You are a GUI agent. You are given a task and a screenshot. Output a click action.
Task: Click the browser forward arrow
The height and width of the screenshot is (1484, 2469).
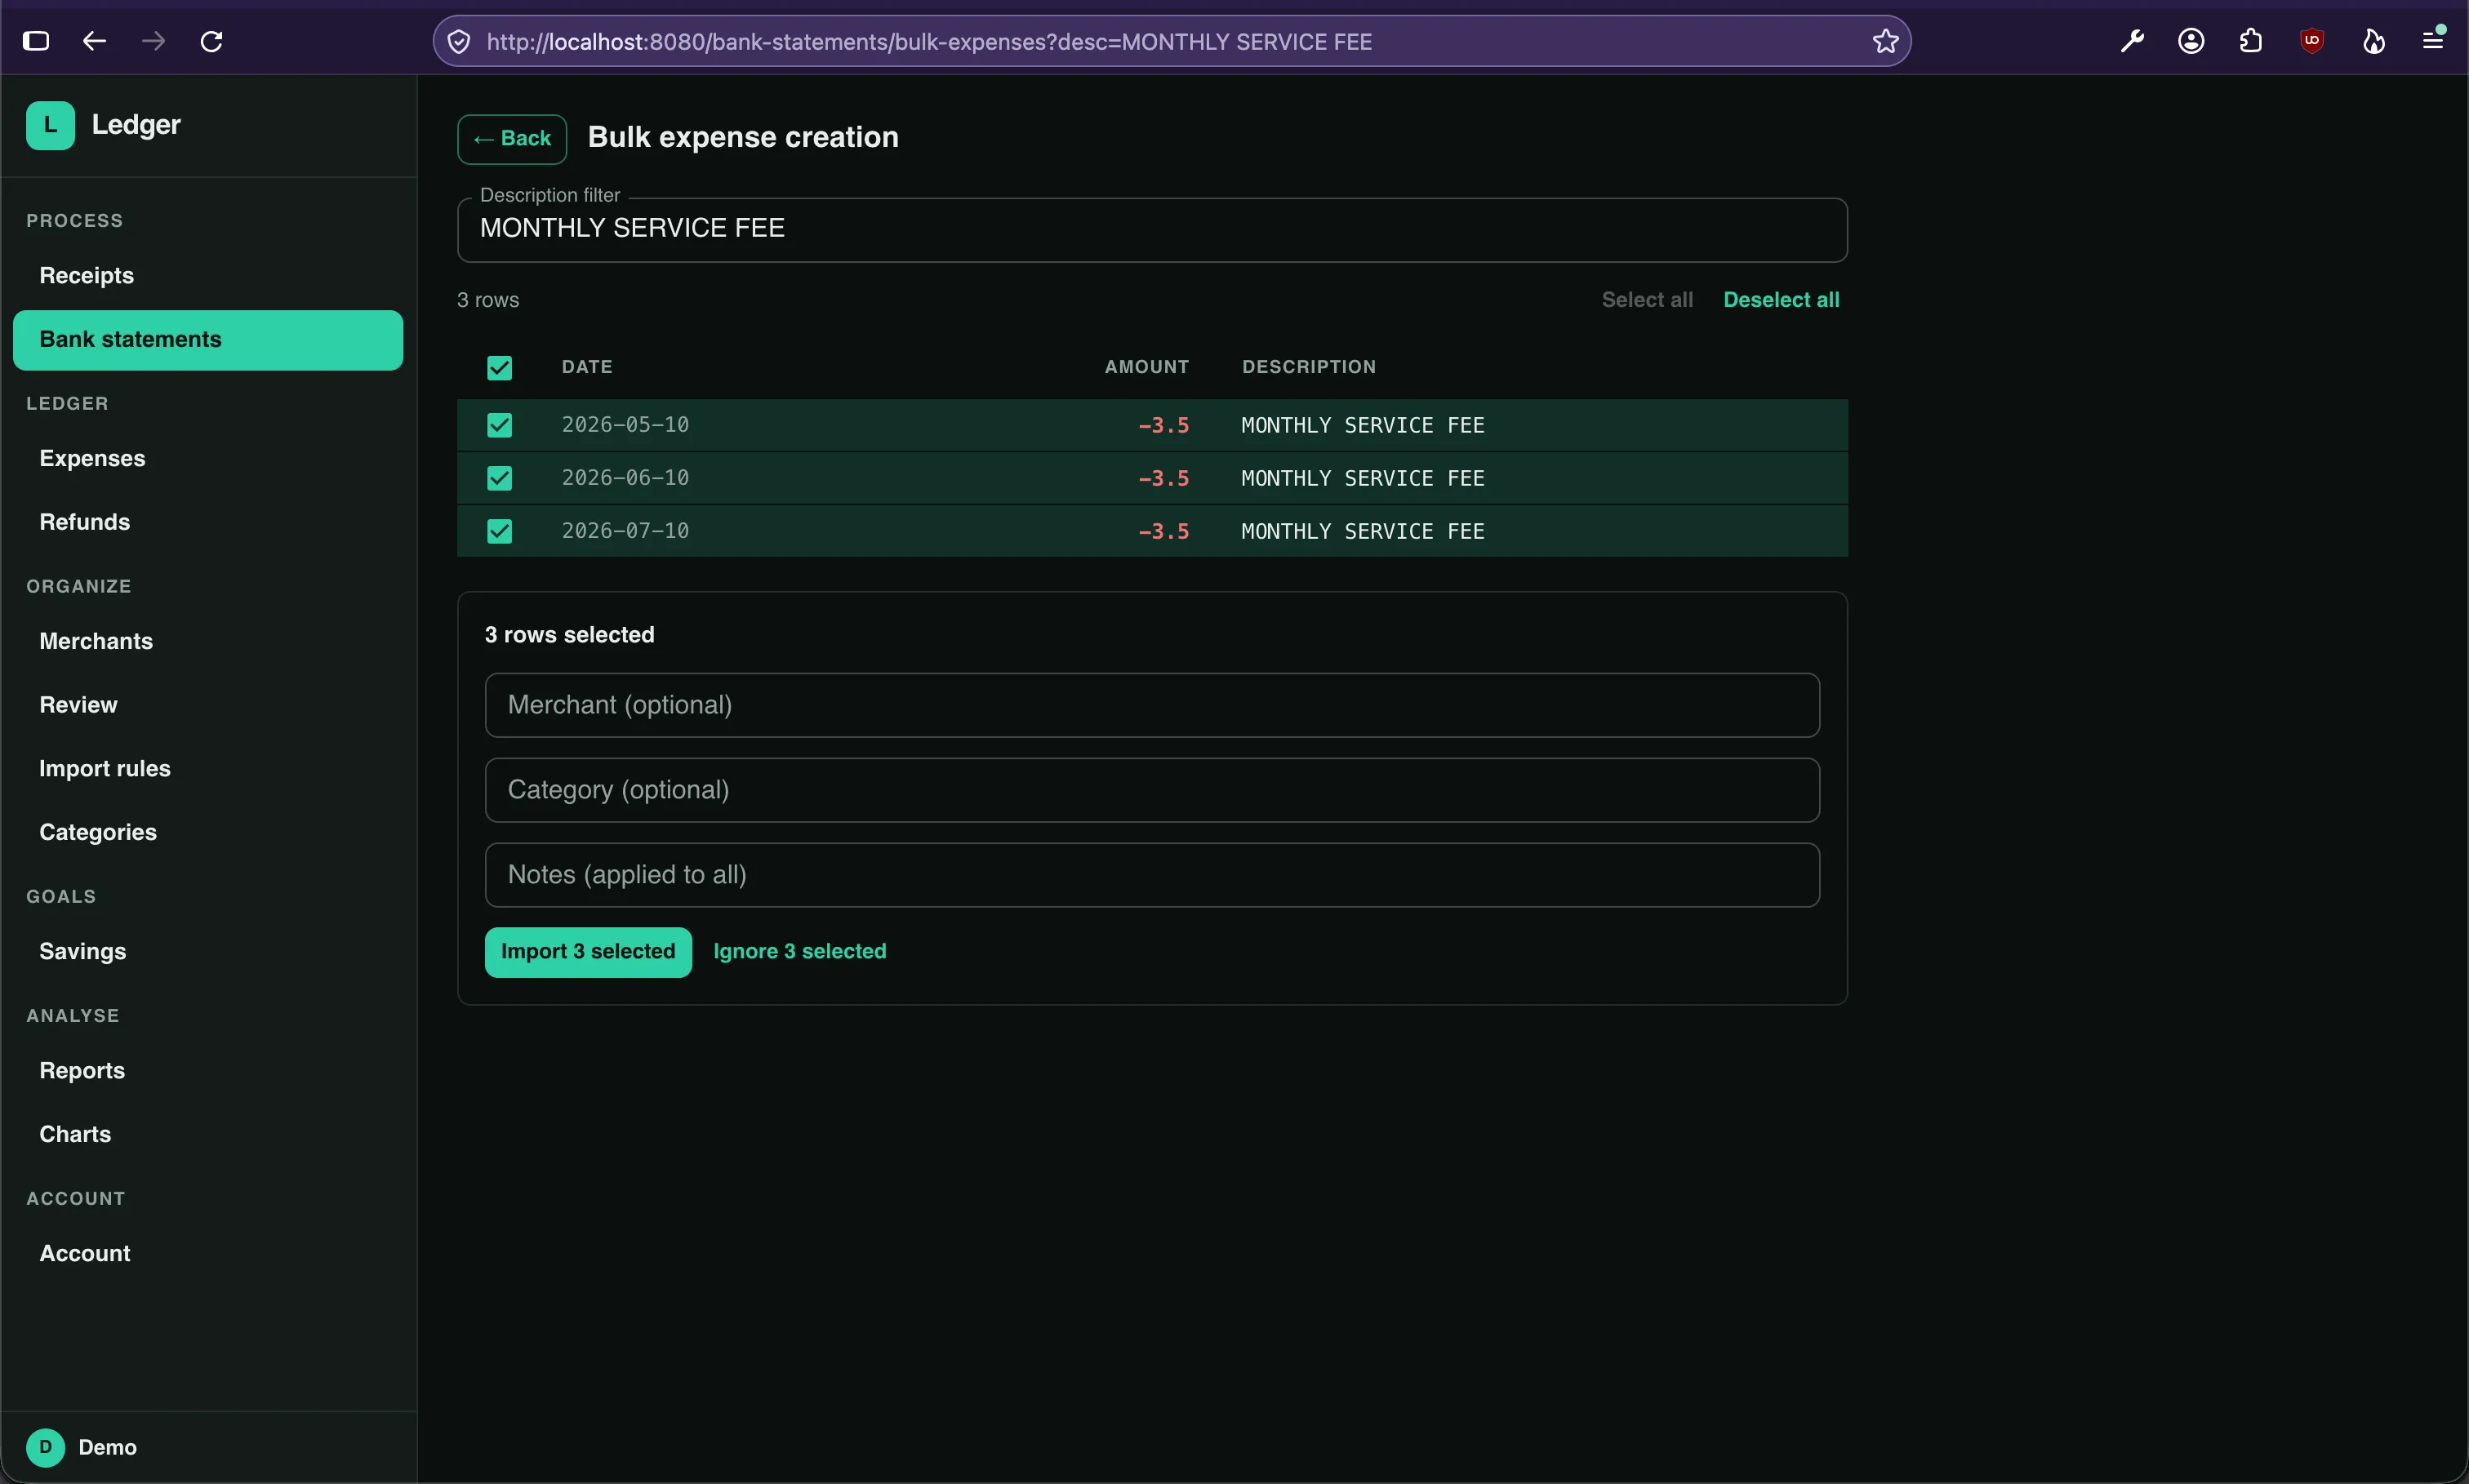pos(153,41)
